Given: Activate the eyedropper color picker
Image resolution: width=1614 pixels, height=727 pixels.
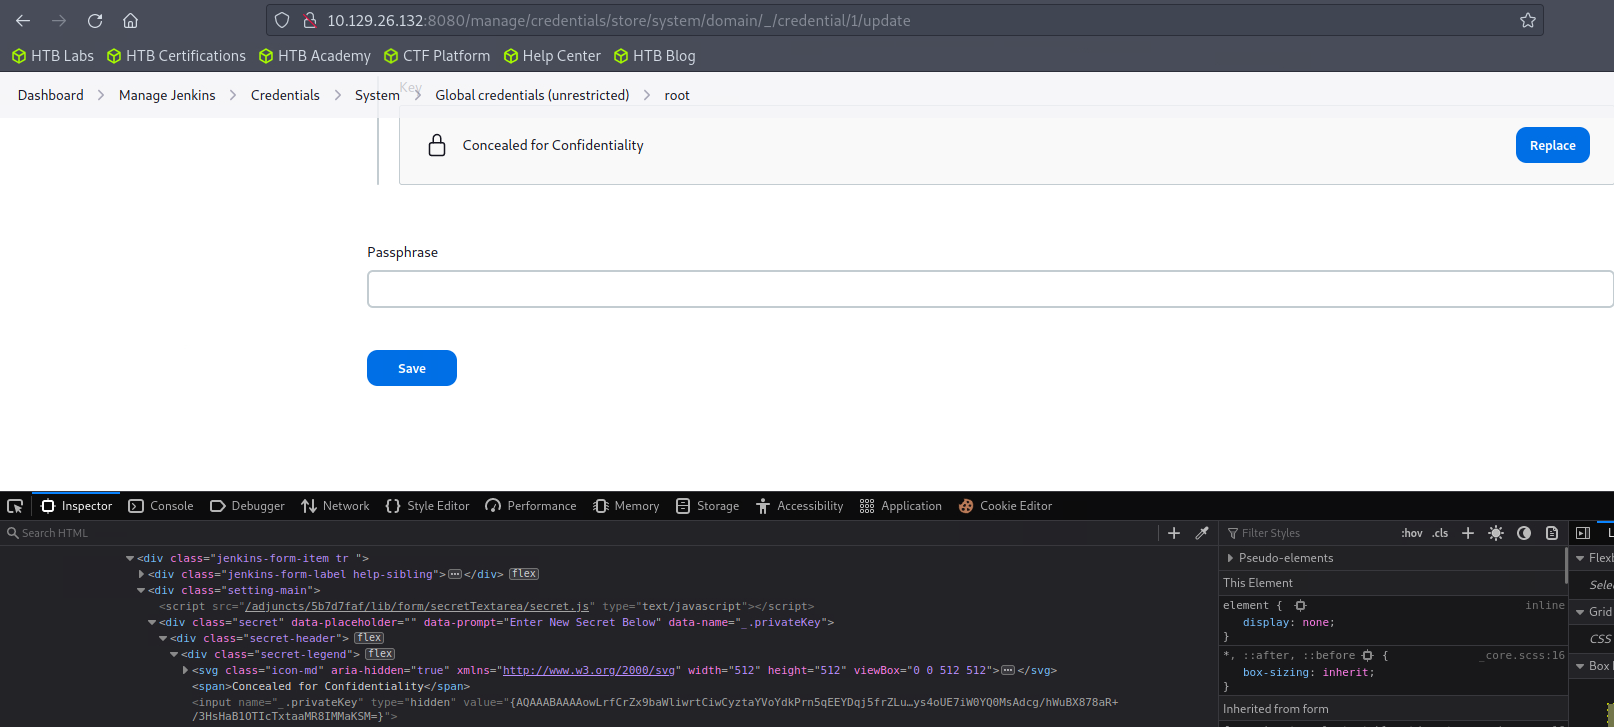Looking at the screenshot, I should click(1202, 533).
